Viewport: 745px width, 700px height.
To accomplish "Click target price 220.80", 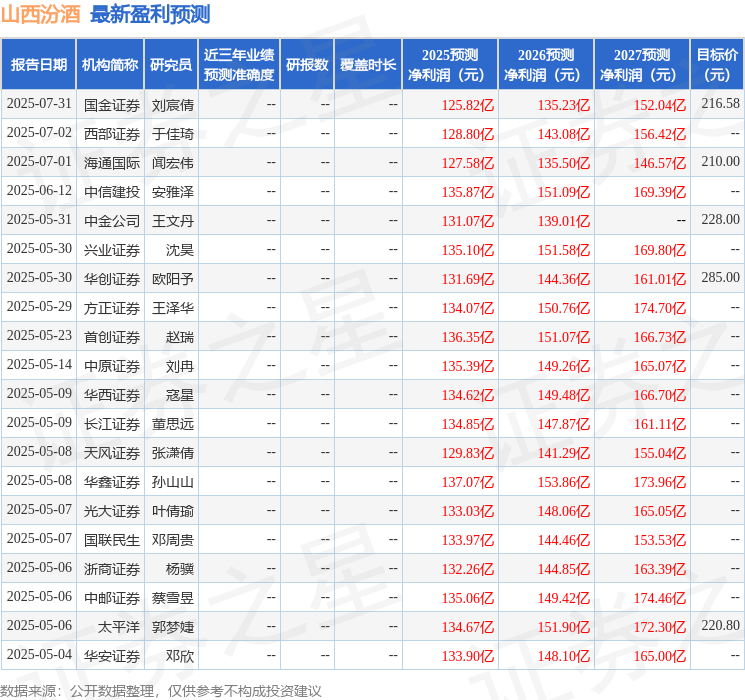I will (x=720, y=625).
